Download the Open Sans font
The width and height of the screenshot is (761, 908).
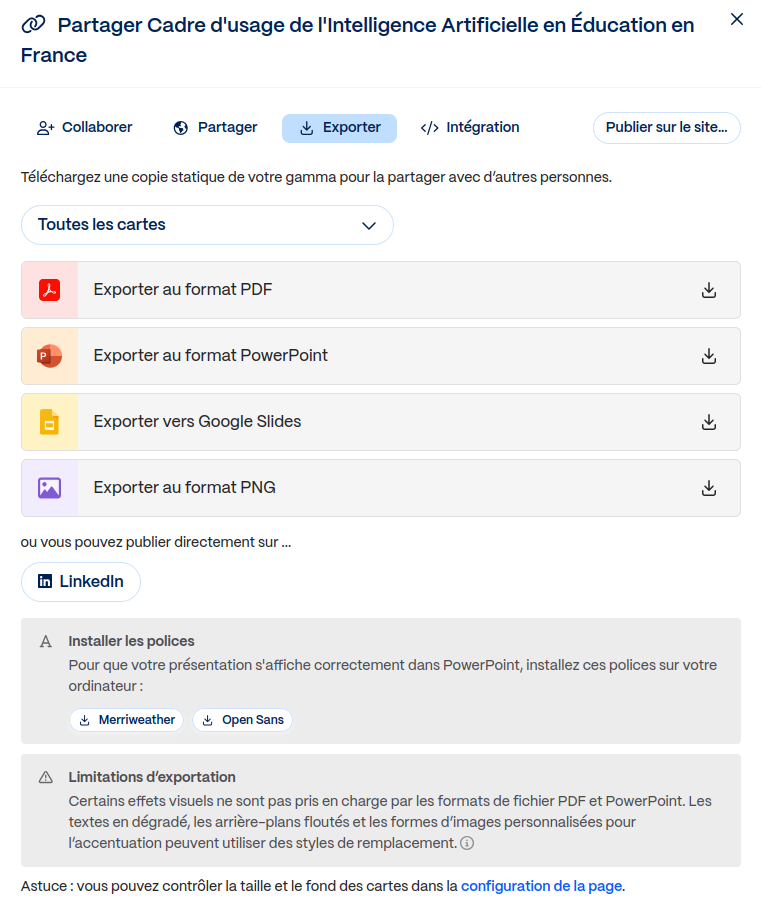click(x=242, y=720)
